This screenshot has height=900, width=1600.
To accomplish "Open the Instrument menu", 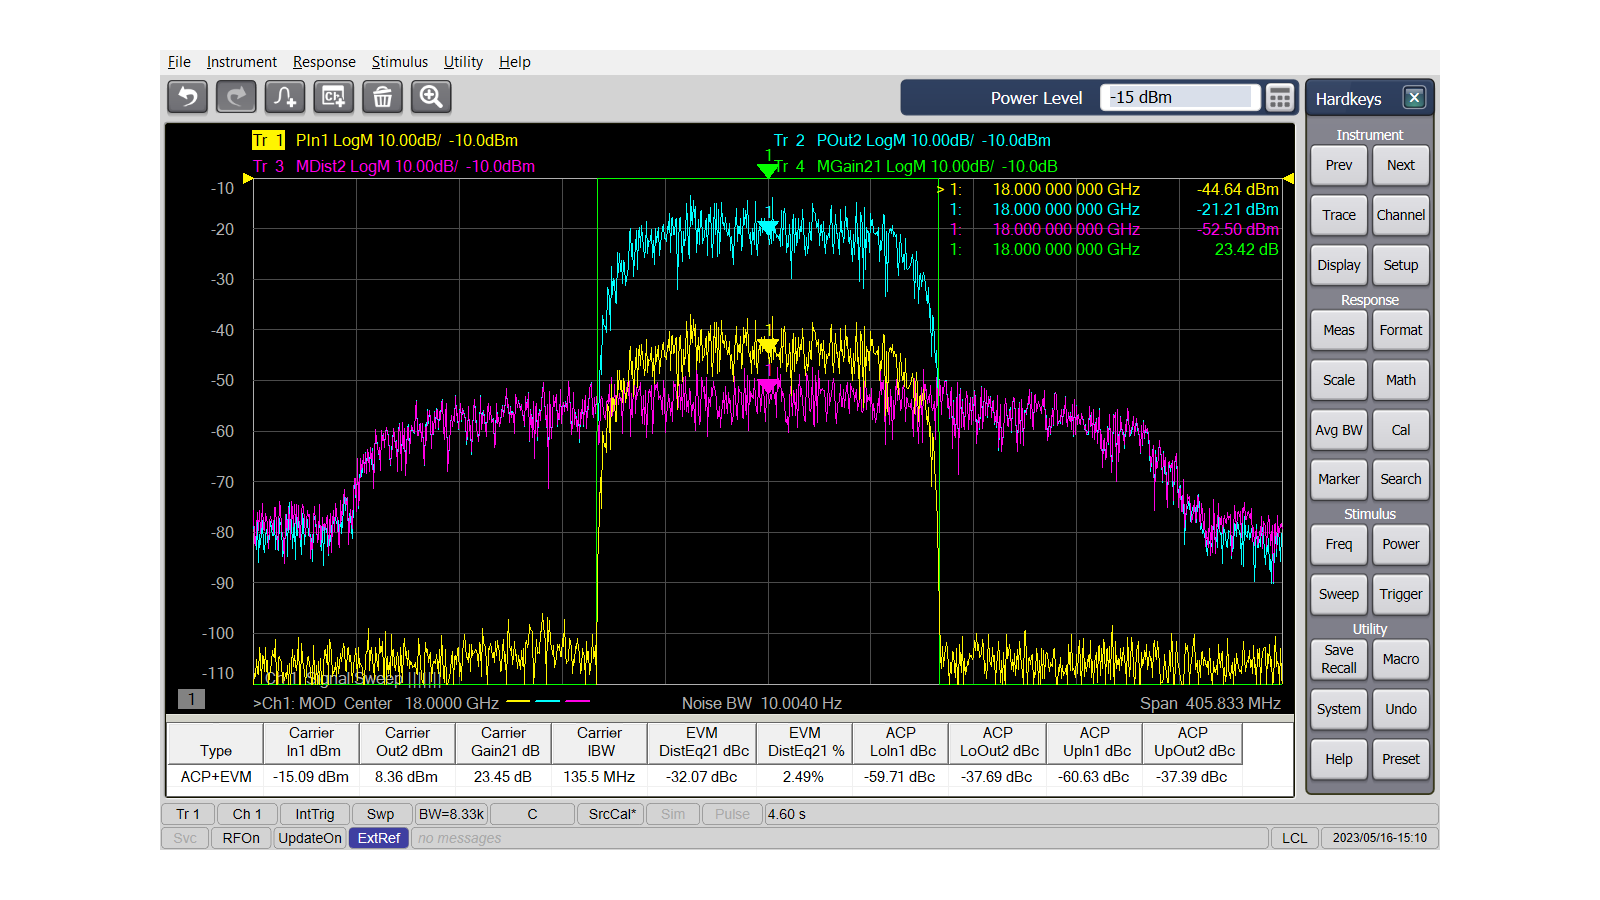I will pos(242,62).
